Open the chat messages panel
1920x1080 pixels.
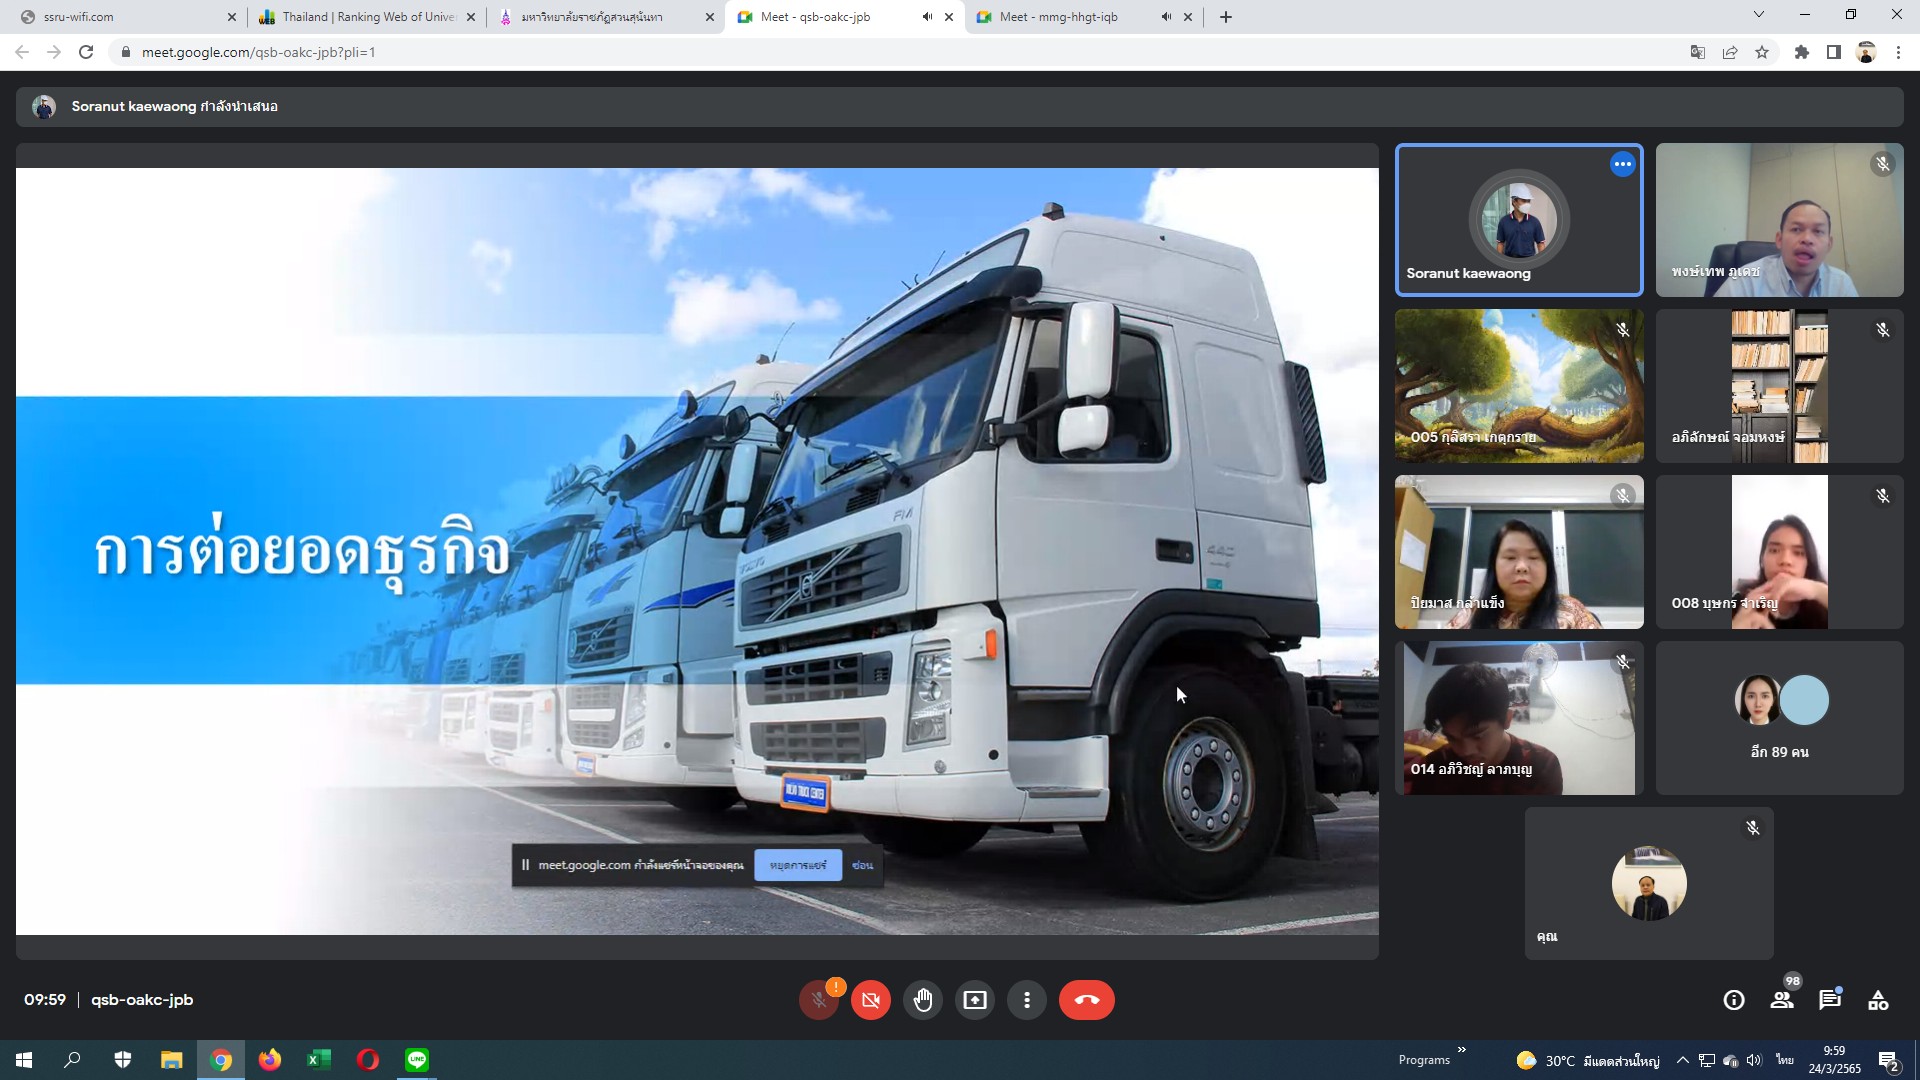click(1830, 1000)
